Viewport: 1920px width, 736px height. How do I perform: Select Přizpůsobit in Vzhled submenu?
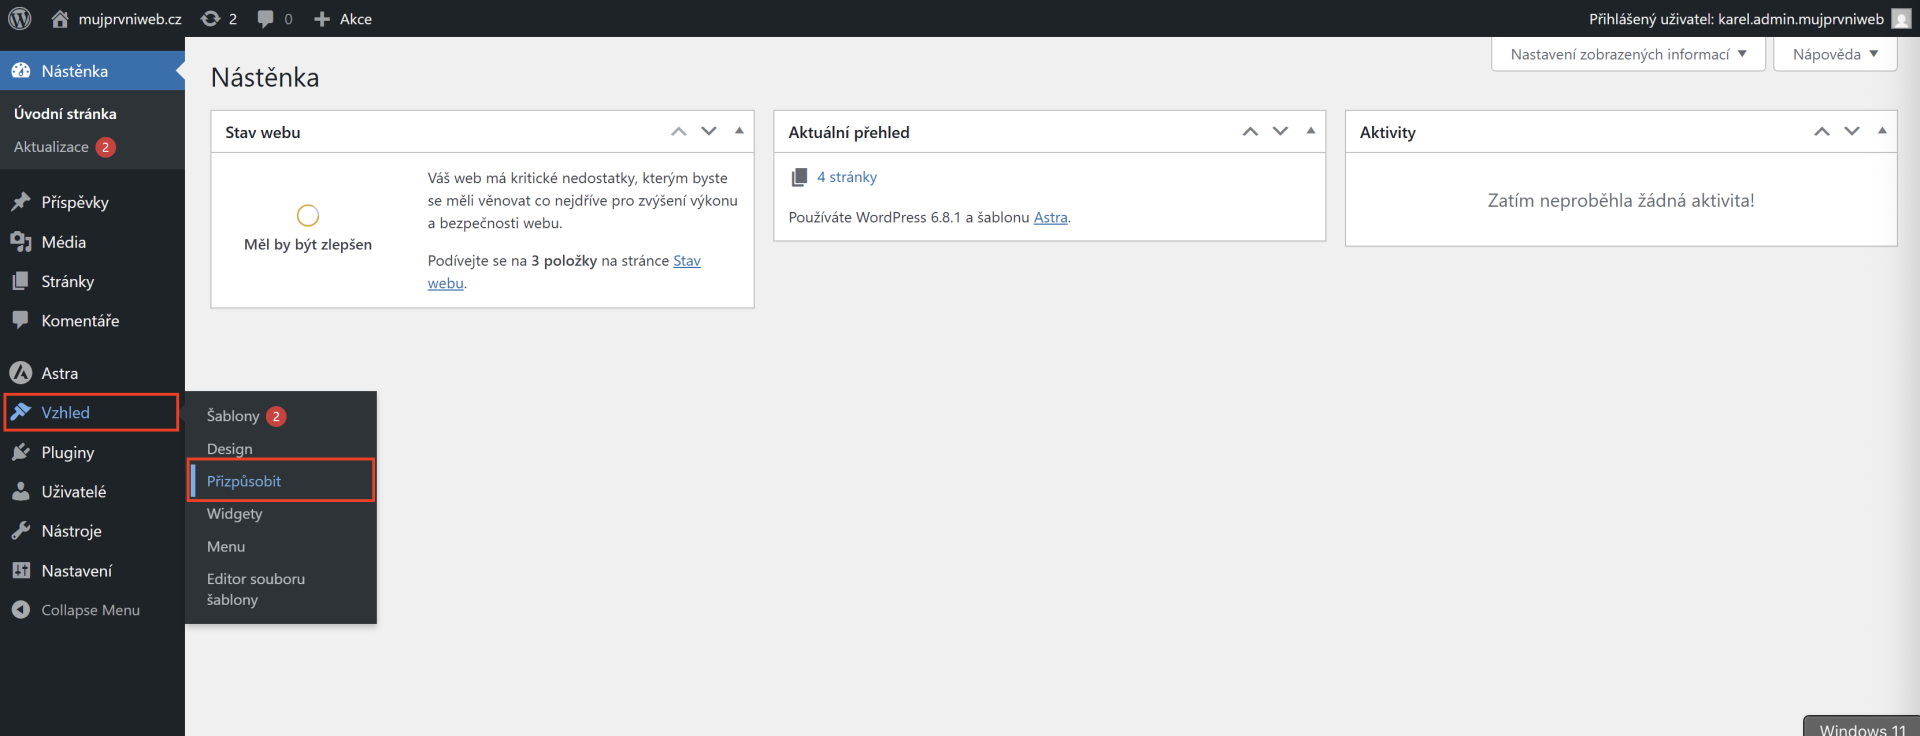tap(244, 481)
